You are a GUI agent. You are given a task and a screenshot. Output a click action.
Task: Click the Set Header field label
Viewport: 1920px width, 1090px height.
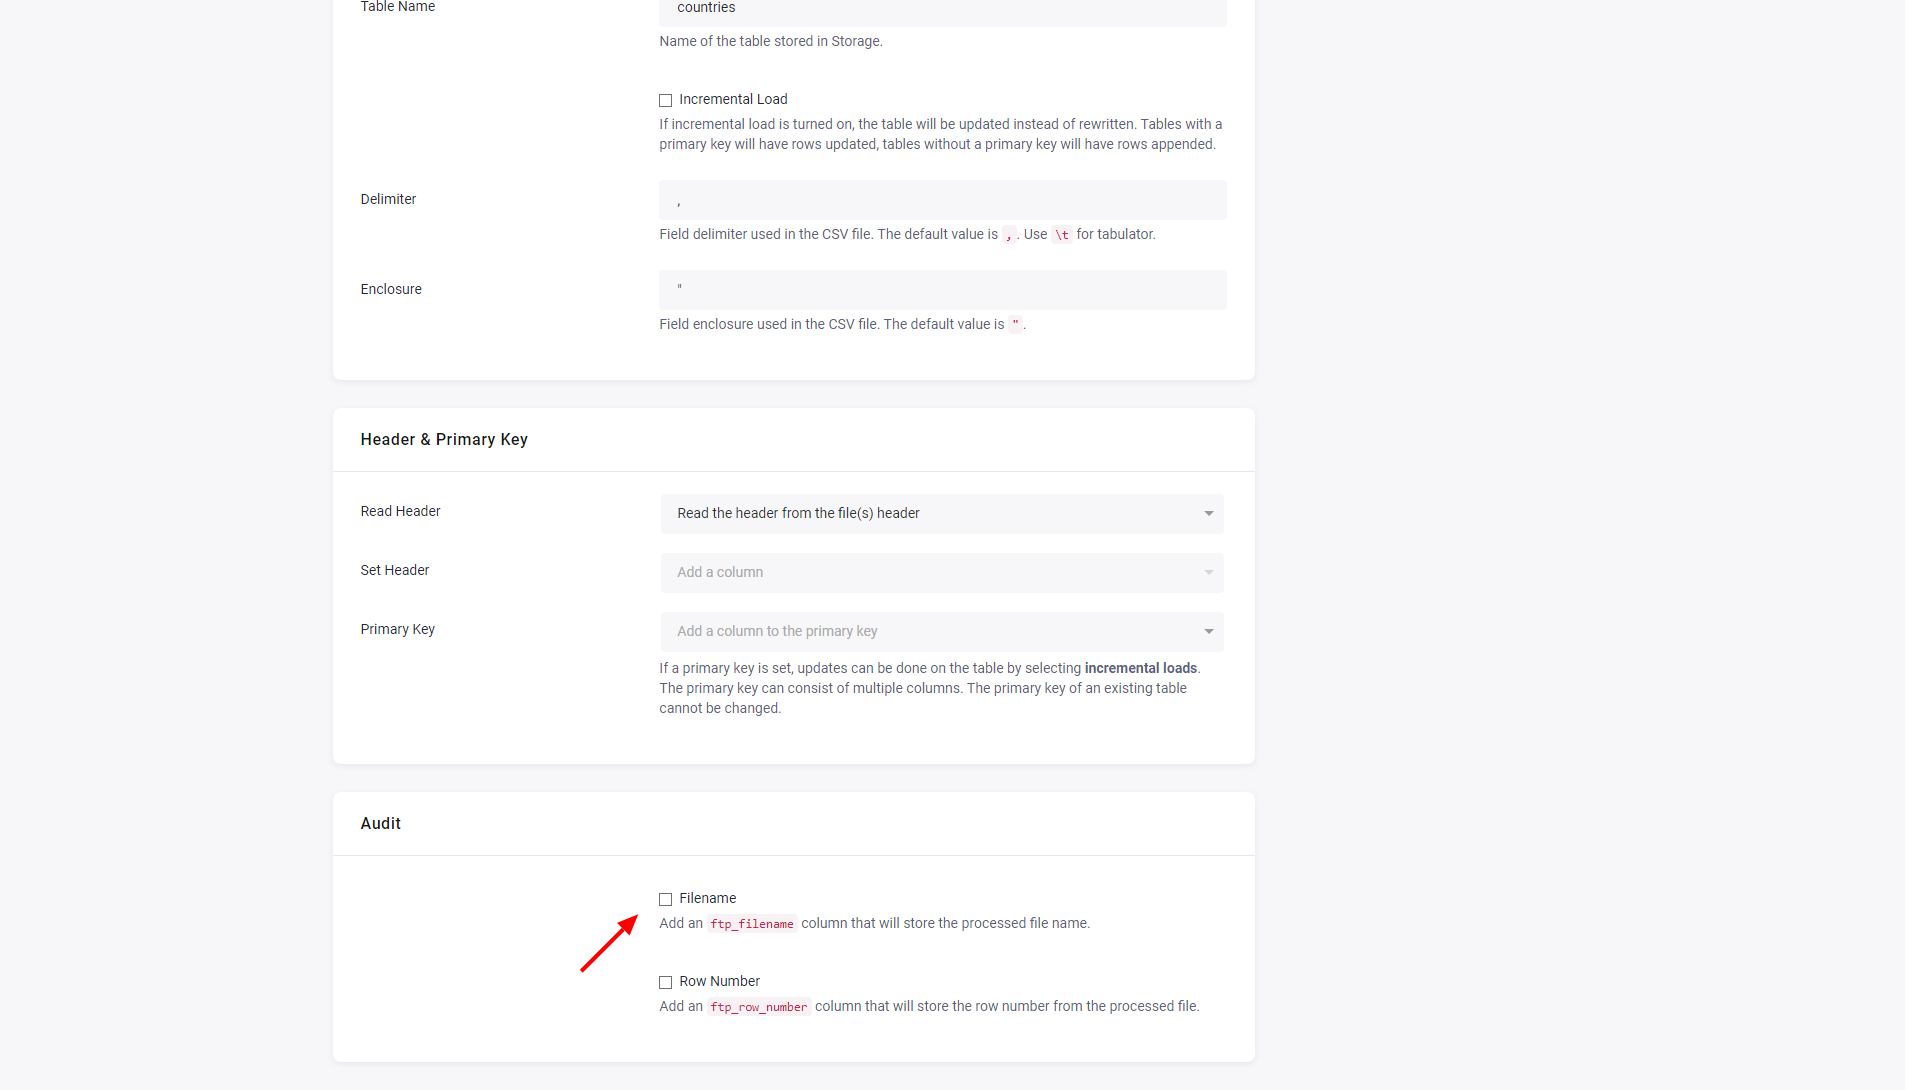point(394,570)
